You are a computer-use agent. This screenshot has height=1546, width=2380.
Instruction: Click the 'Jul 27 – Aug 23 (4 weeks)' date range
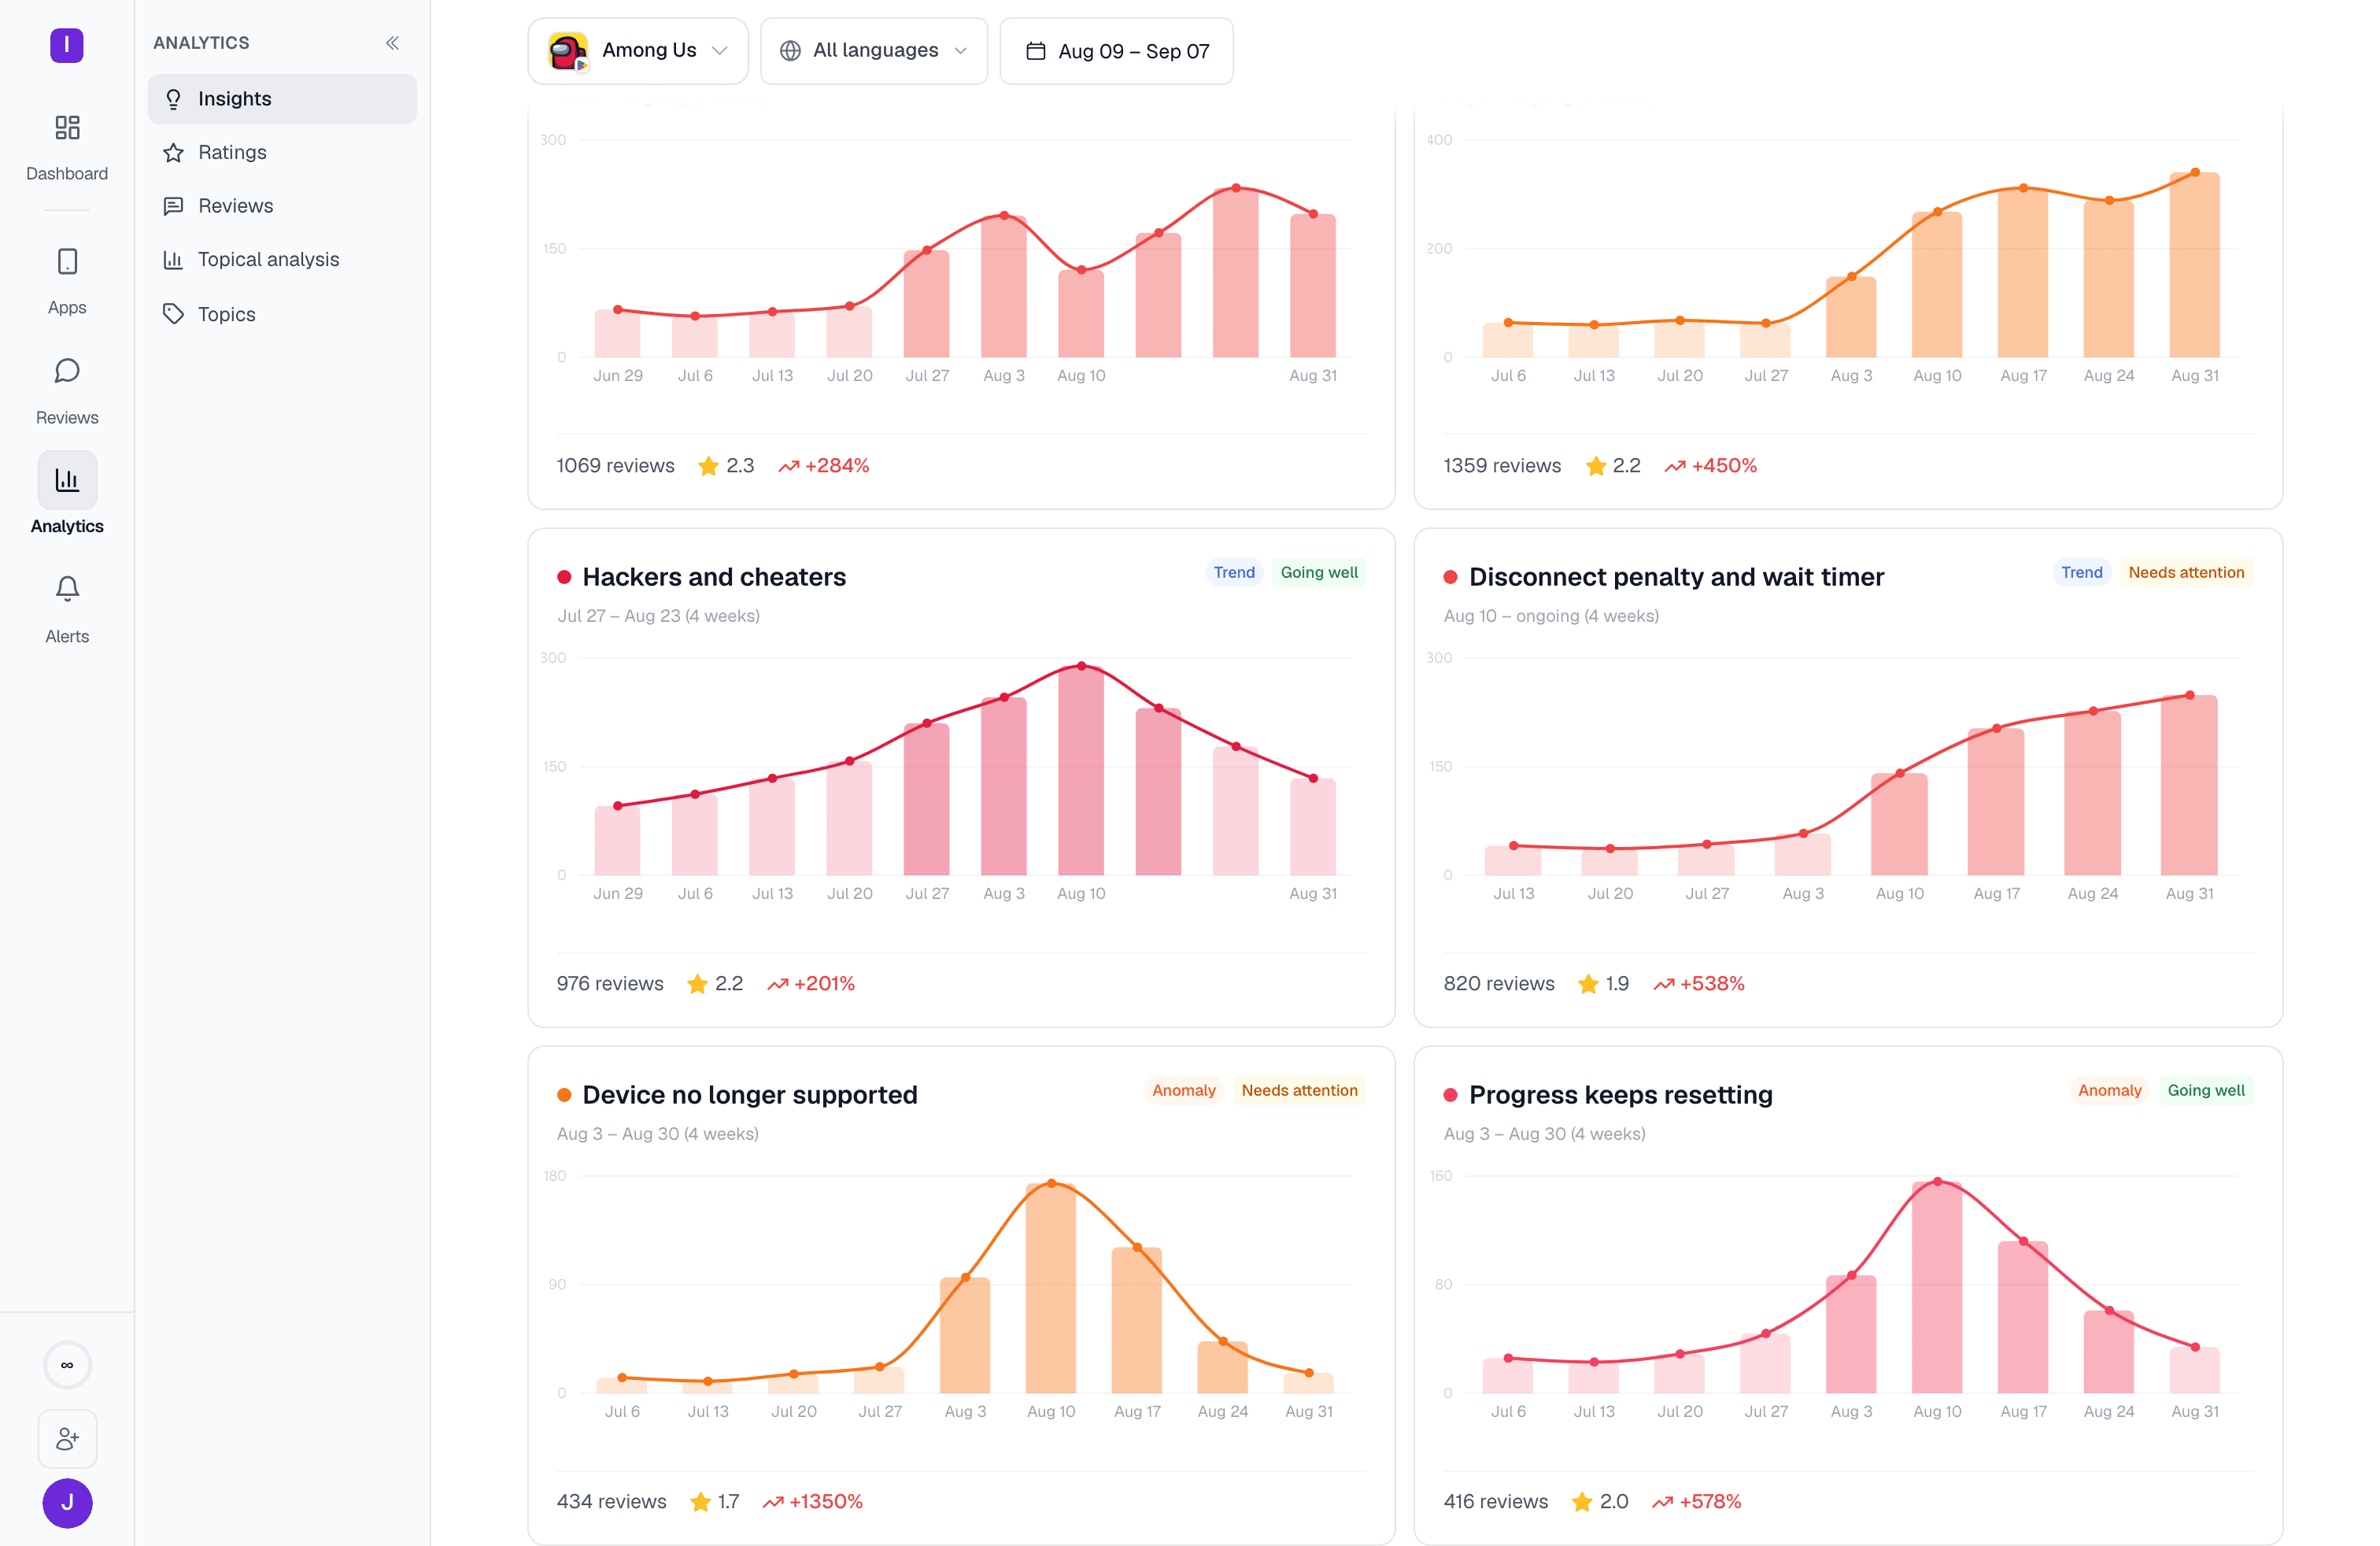tap(658, 616)
